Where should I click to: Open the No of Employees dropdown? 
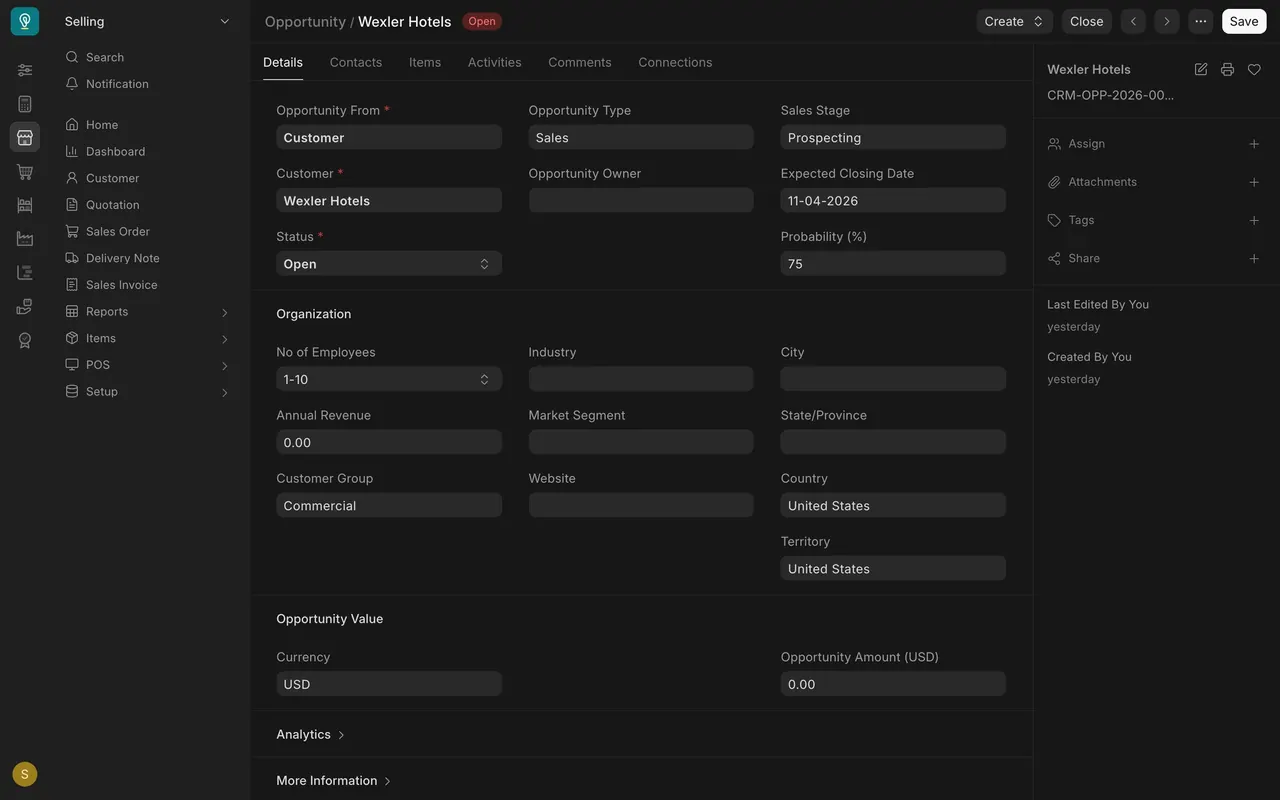click(389, 379)
